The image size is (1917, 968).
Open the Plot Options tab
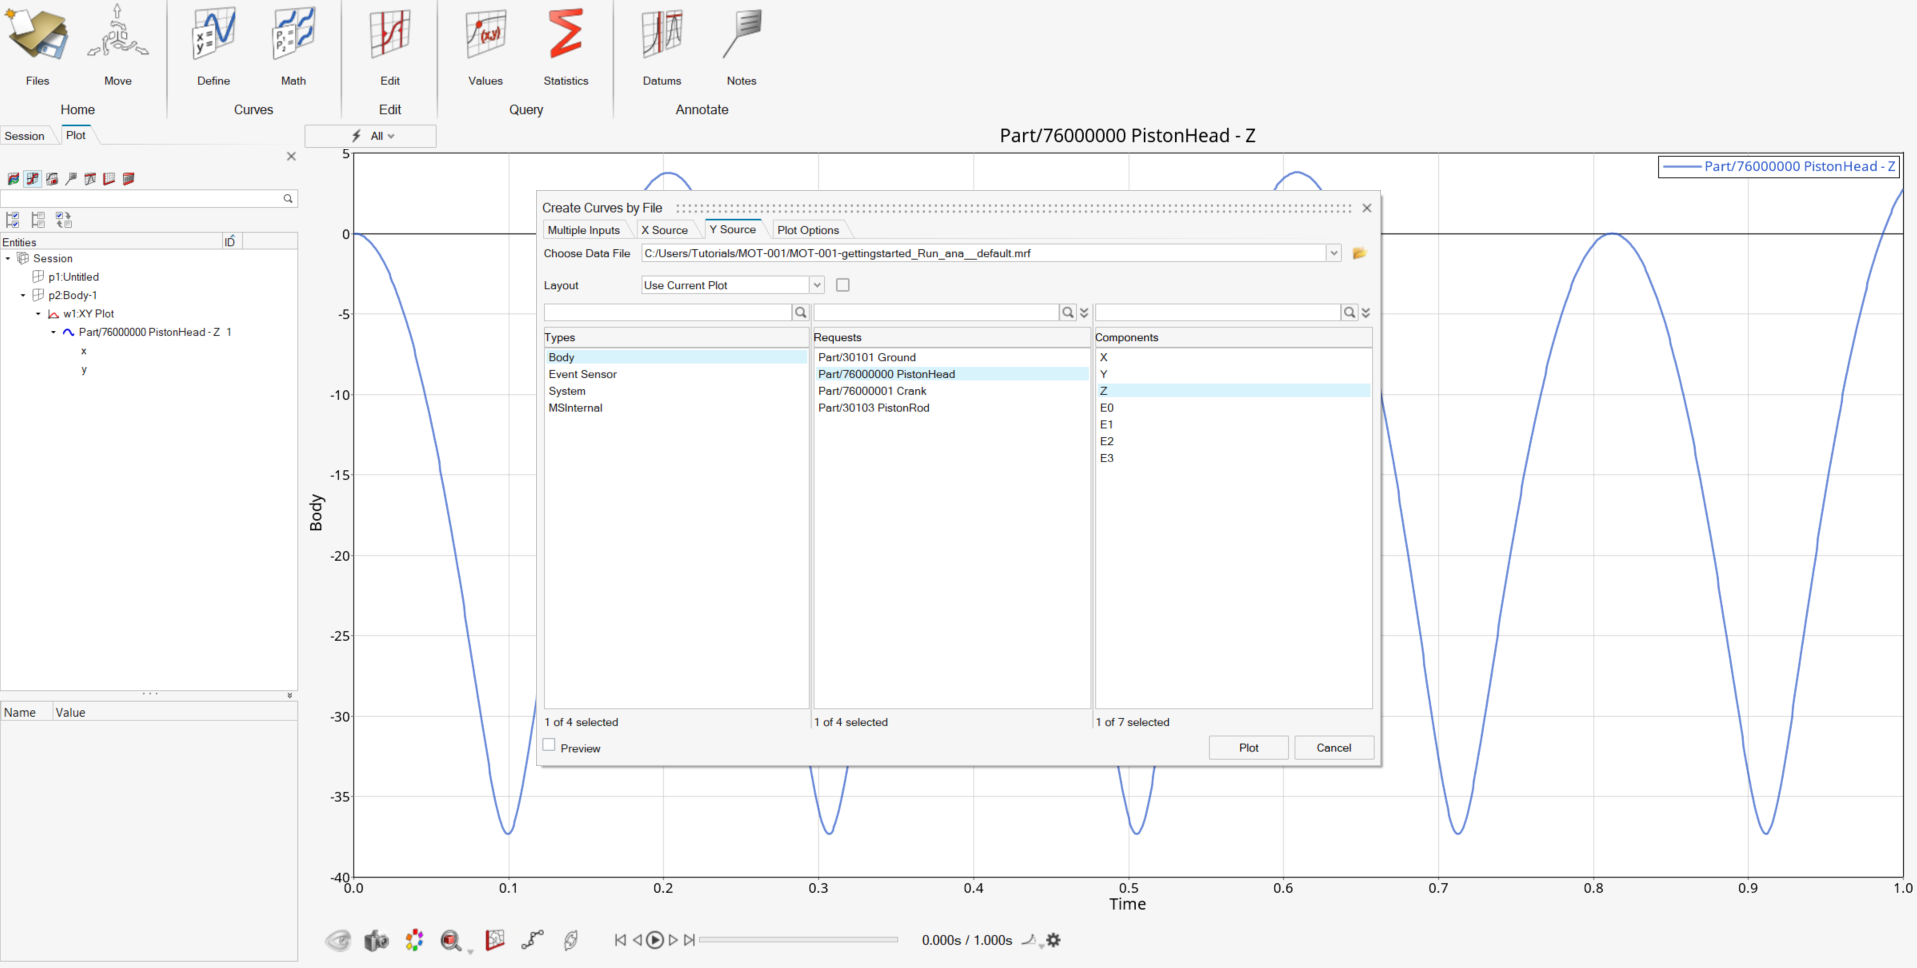808,230
